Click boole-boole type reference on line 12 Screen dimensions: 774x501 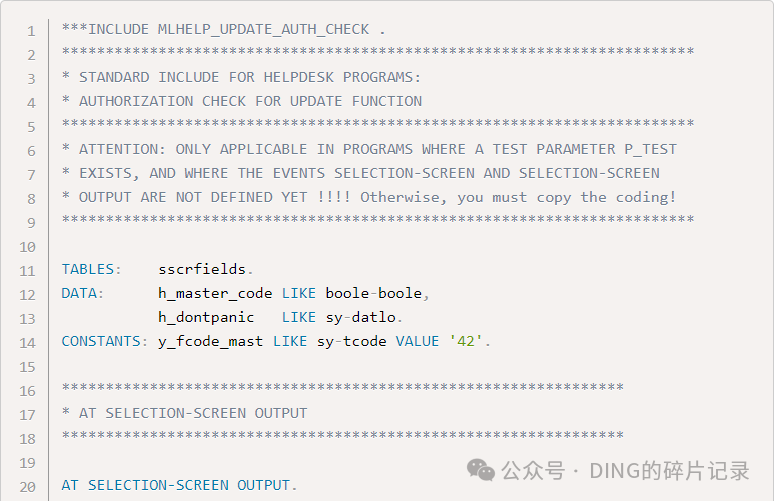tap(374, 293)
